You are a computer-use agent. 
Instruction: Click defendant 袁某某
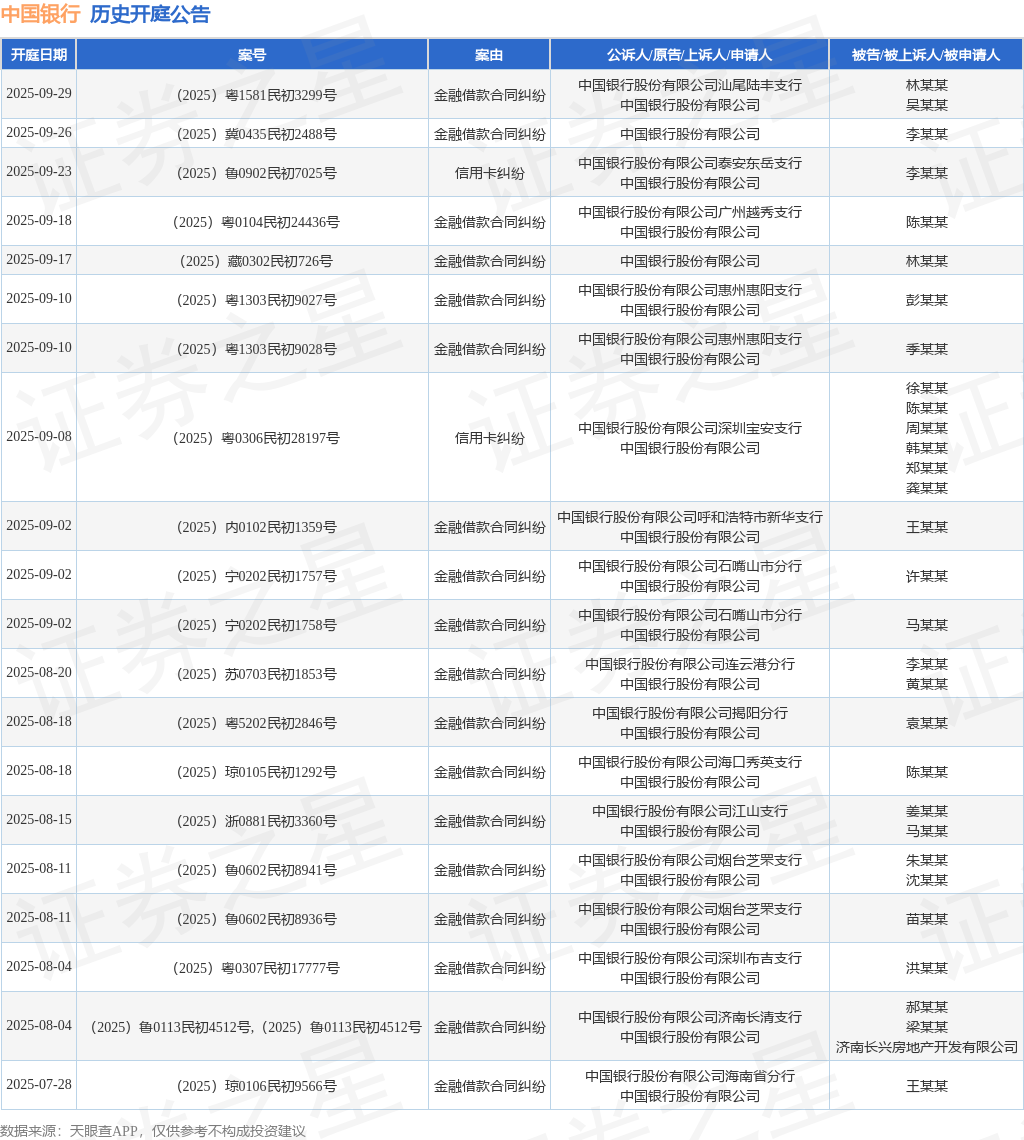pos(927,723)
